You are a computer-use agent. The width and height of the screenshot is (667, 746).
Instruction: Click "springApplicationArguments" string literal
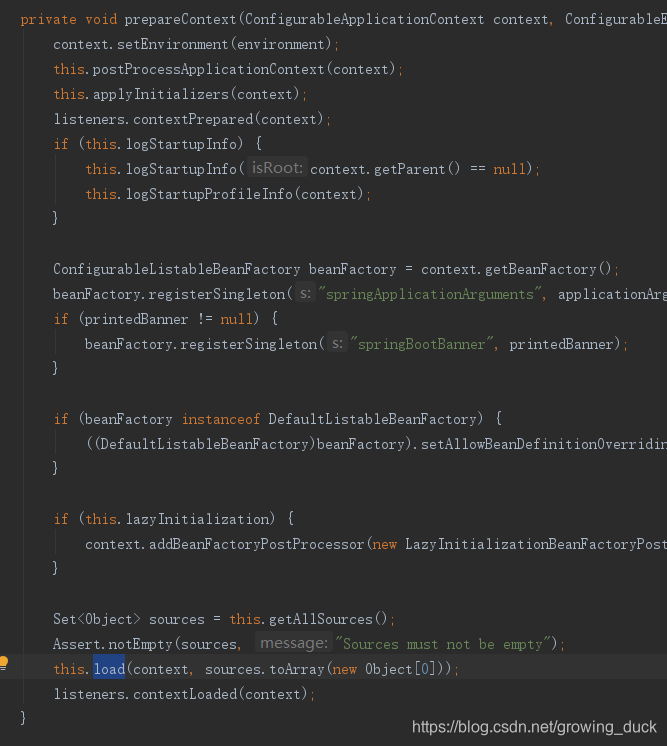tap(432, 294)
